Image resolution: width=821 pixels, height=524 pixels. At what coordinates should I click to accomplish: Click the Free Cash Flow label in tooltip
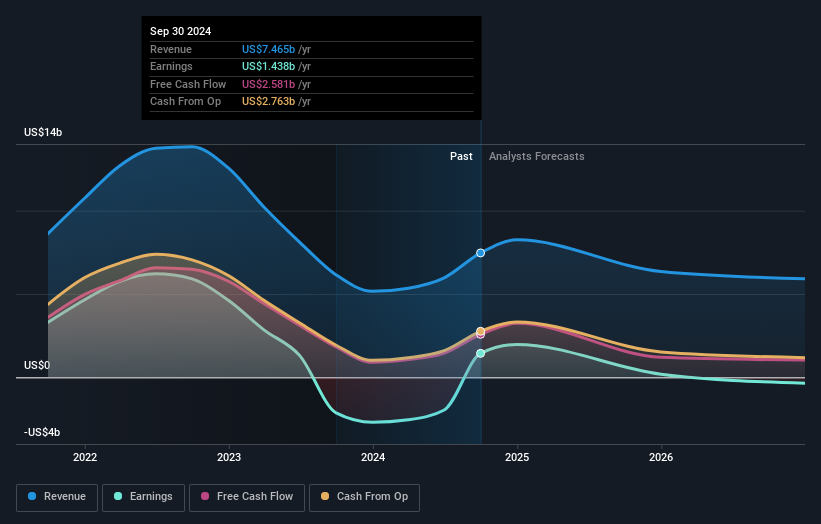point(188,84)
